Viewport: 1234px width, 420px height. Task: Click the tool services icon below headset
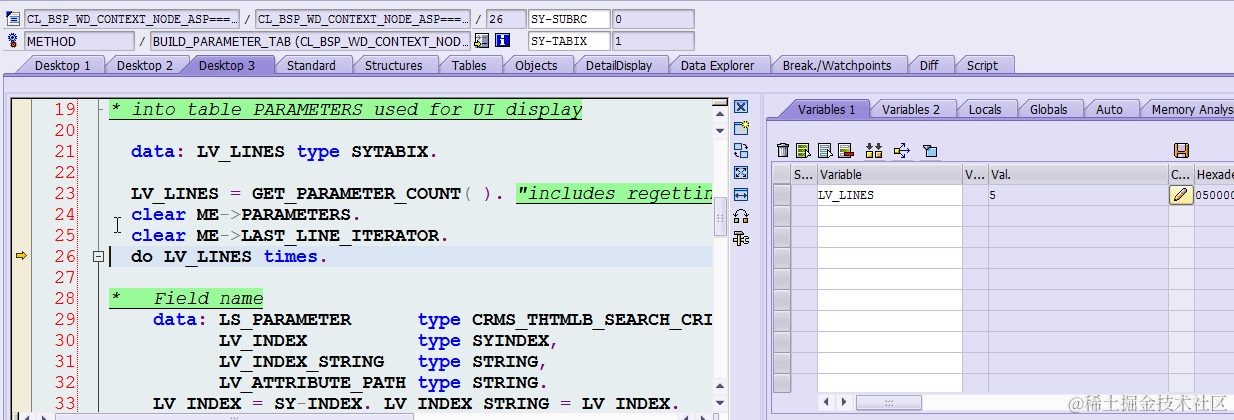click(x=741, y=238)
